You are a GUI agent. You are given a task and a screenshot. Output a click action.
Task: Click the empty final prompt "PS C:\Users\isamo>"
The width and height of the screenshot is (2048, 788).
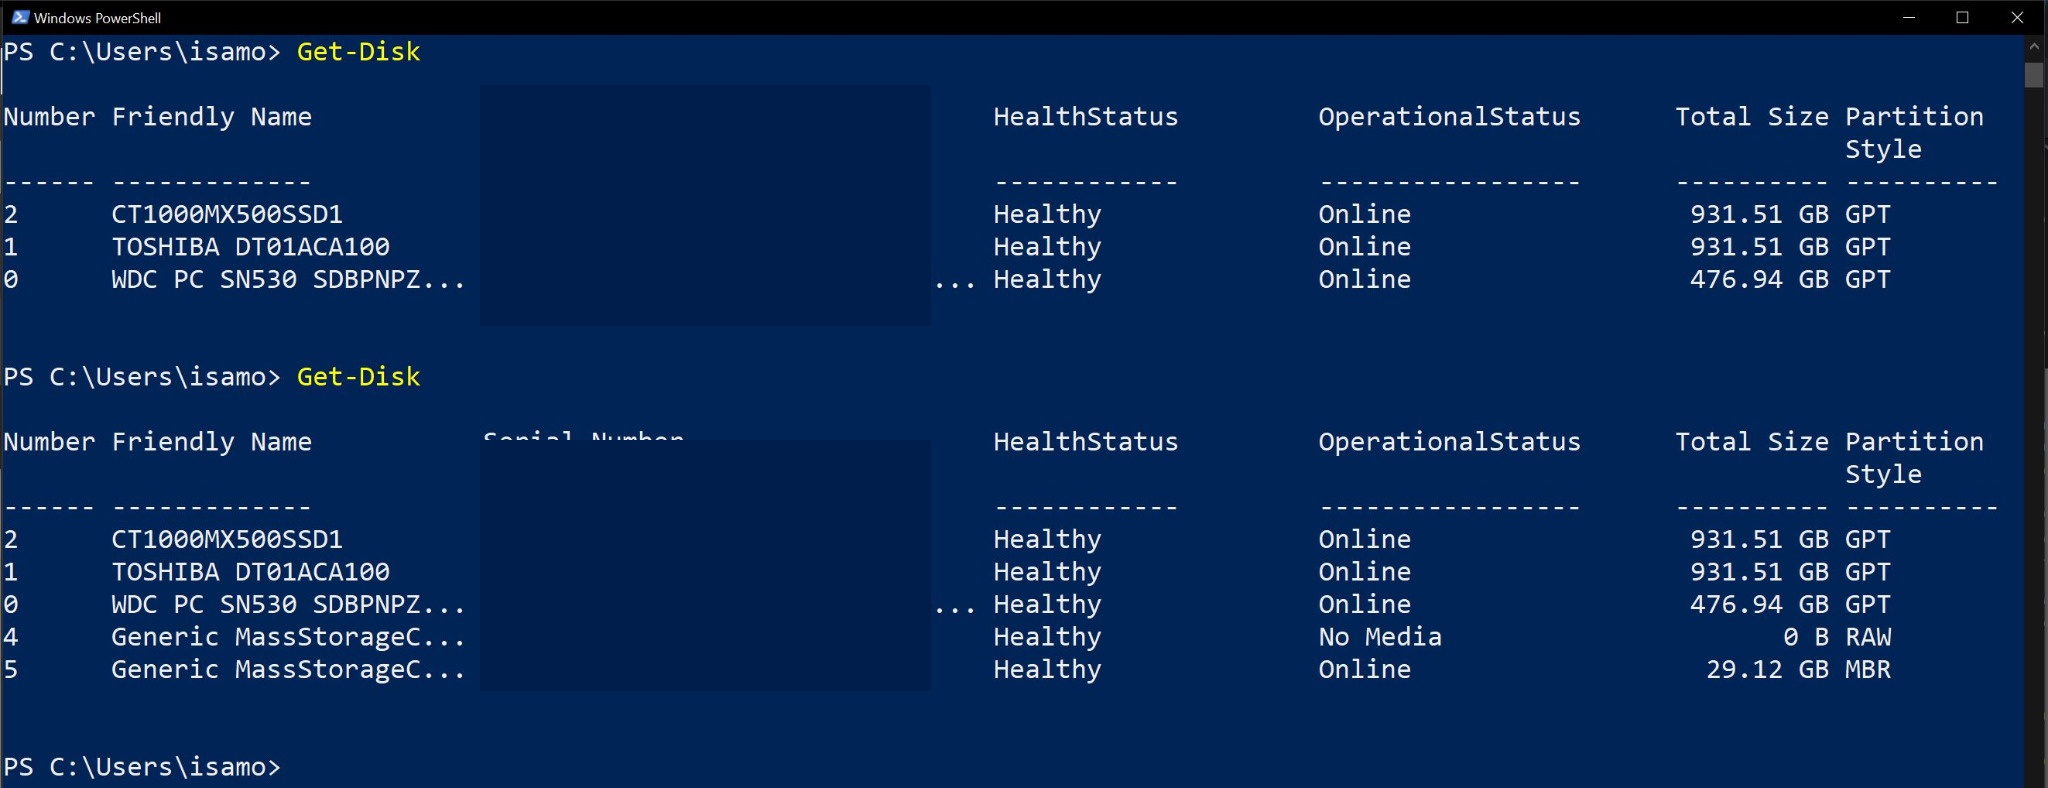142,767
